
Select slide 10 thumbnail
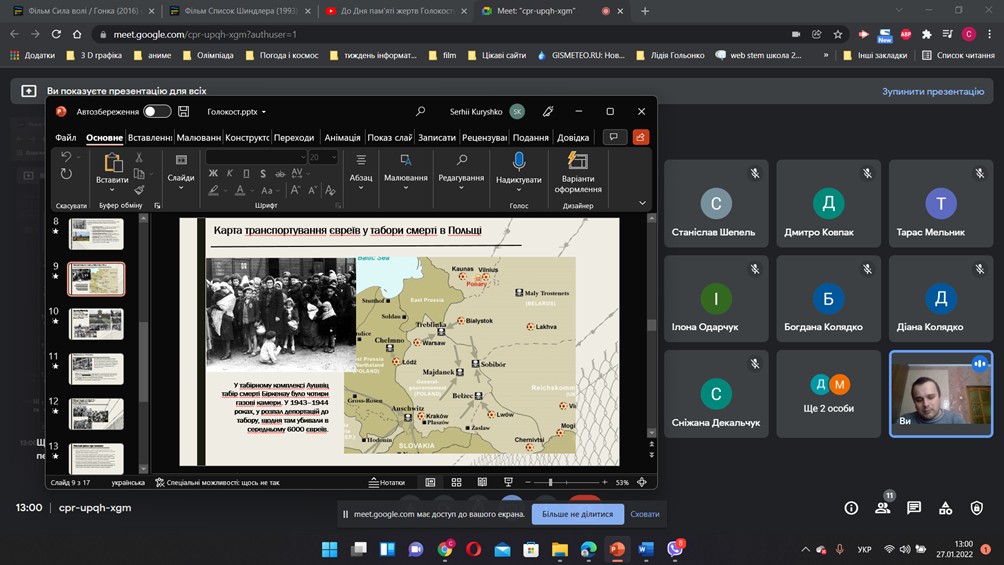tap(96, 323)
